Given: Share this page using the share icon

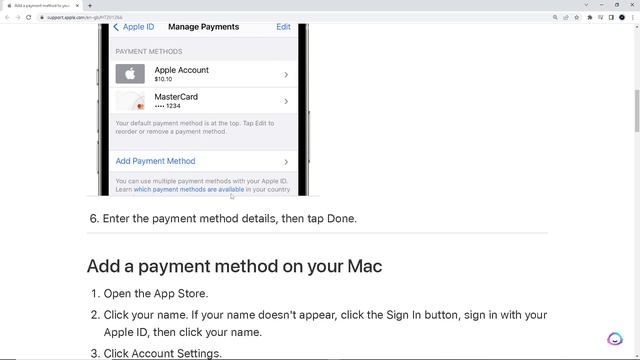Looking at the screenshot, I should pos(566,18).
